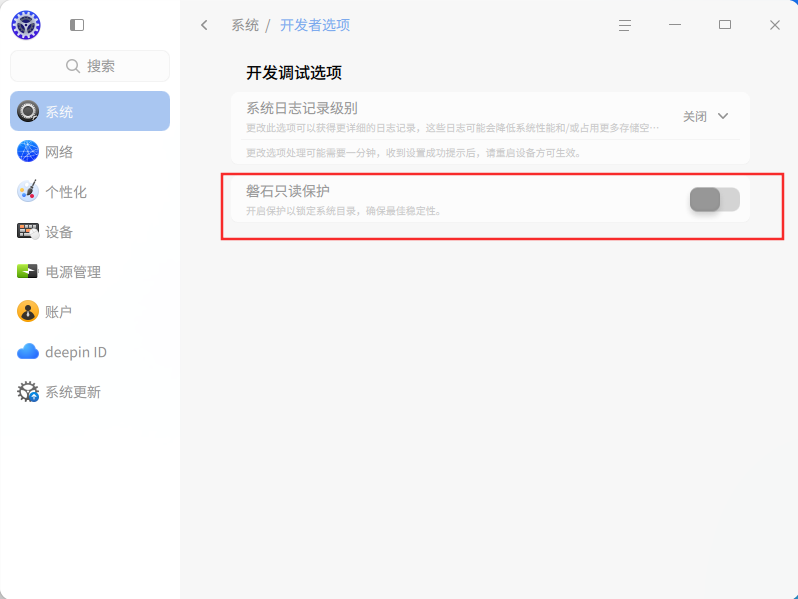
Task: Open 电源管理 settings in sidebar
Action: (x=90, y=271)
